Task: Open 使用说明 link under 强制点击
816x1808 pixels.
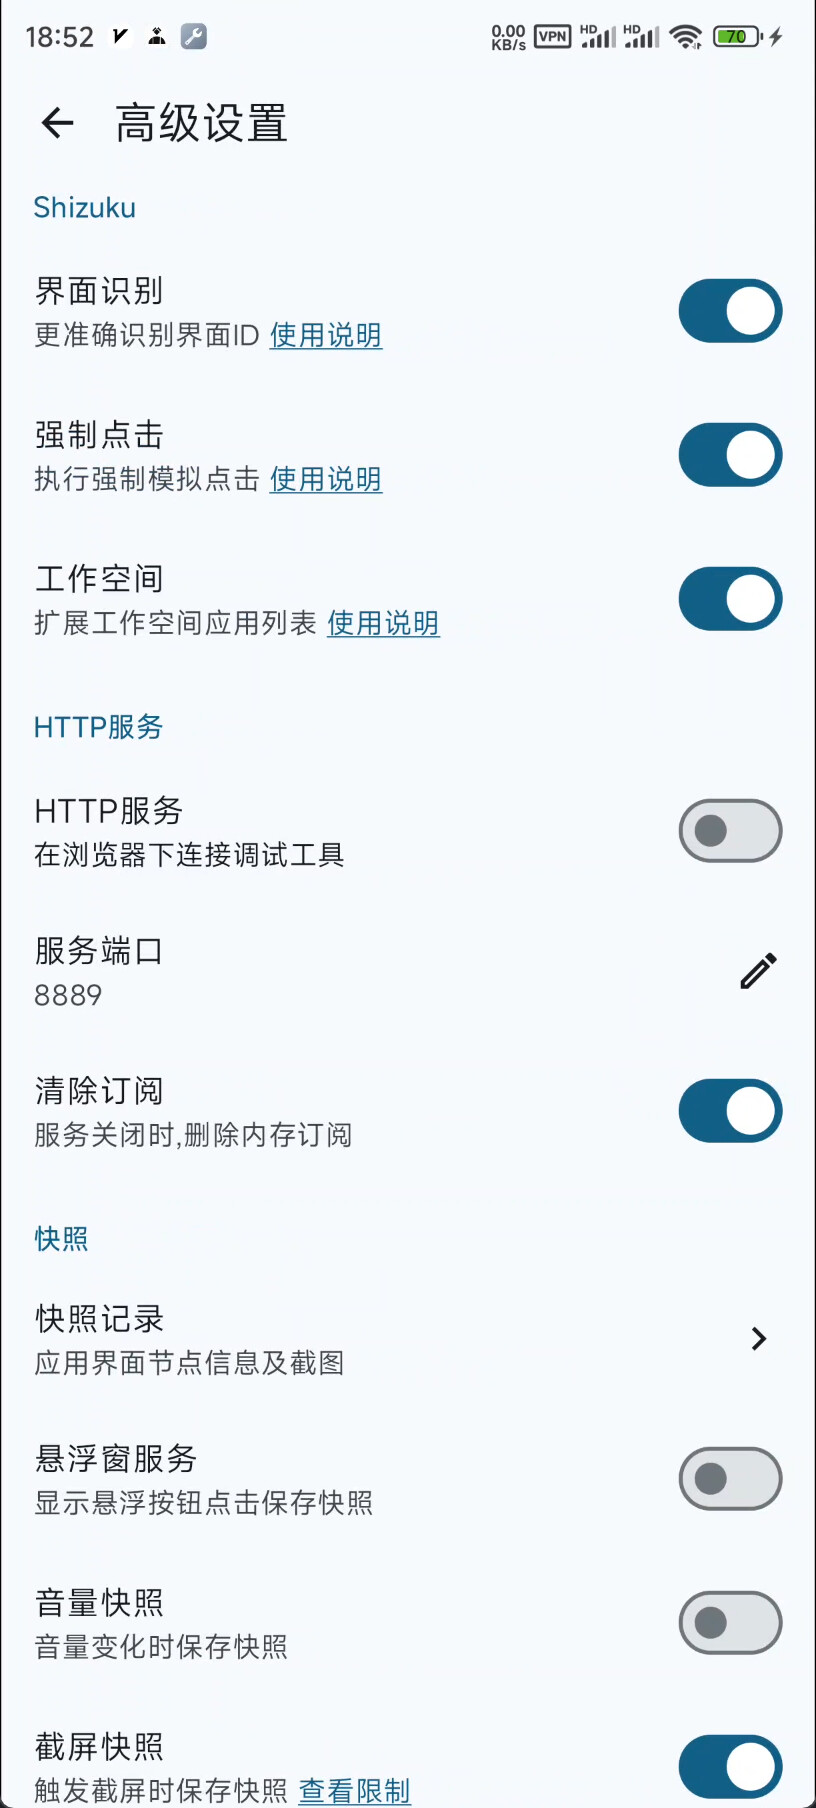Action: pos(326,480)
